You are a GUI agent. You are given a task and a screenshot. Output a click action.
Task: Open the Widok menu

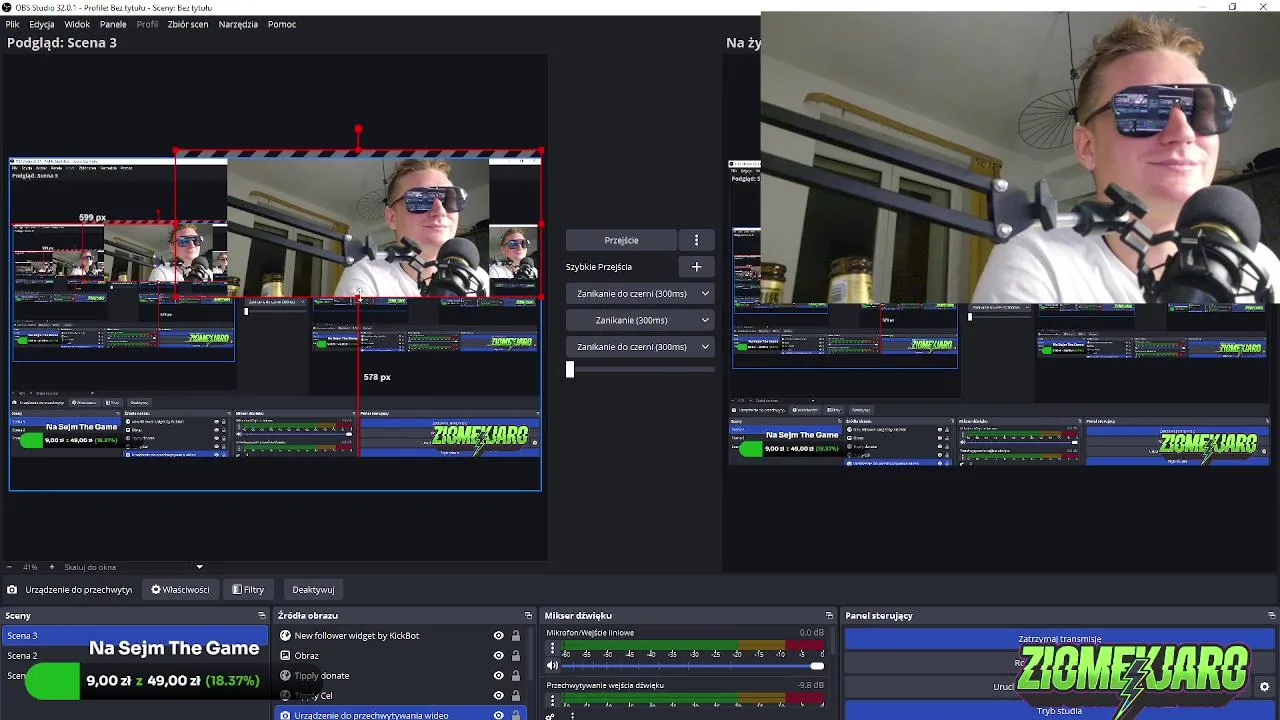(77, 24)
